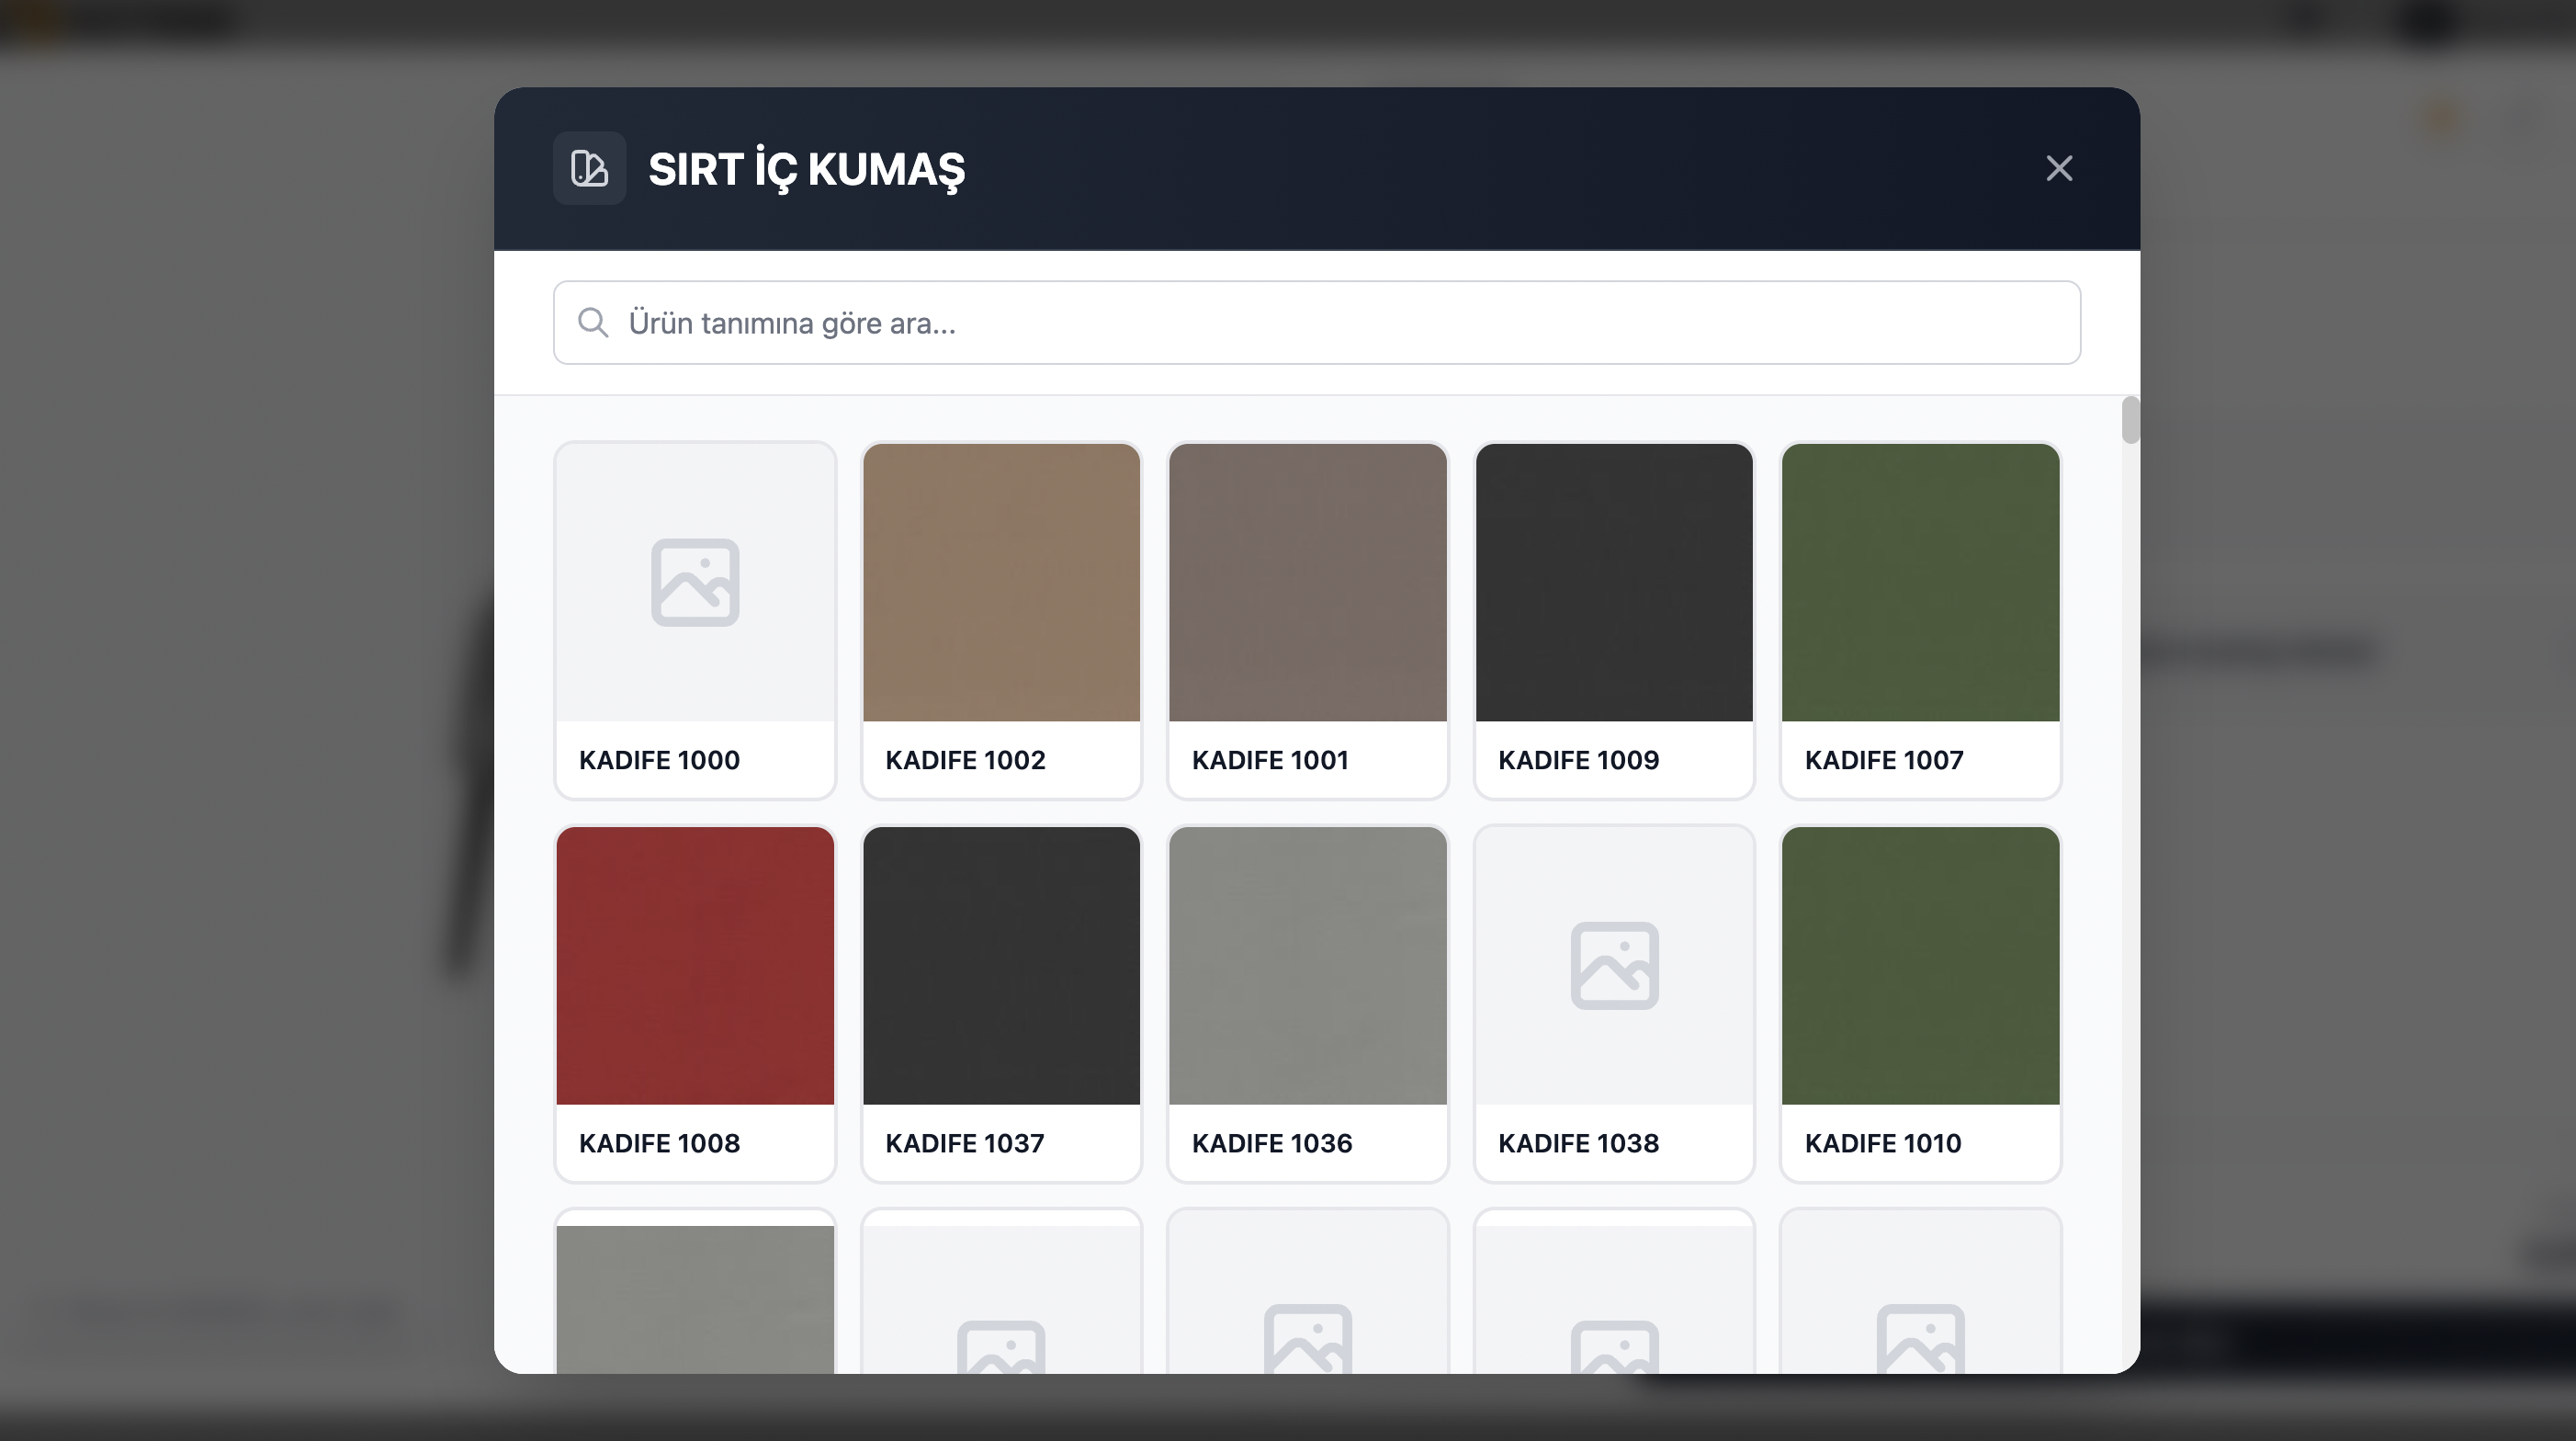This screenshot has height=1441, width=2576.
Task: Select the KADIFE 1000 placeholder image
Action: click(695, 583)
